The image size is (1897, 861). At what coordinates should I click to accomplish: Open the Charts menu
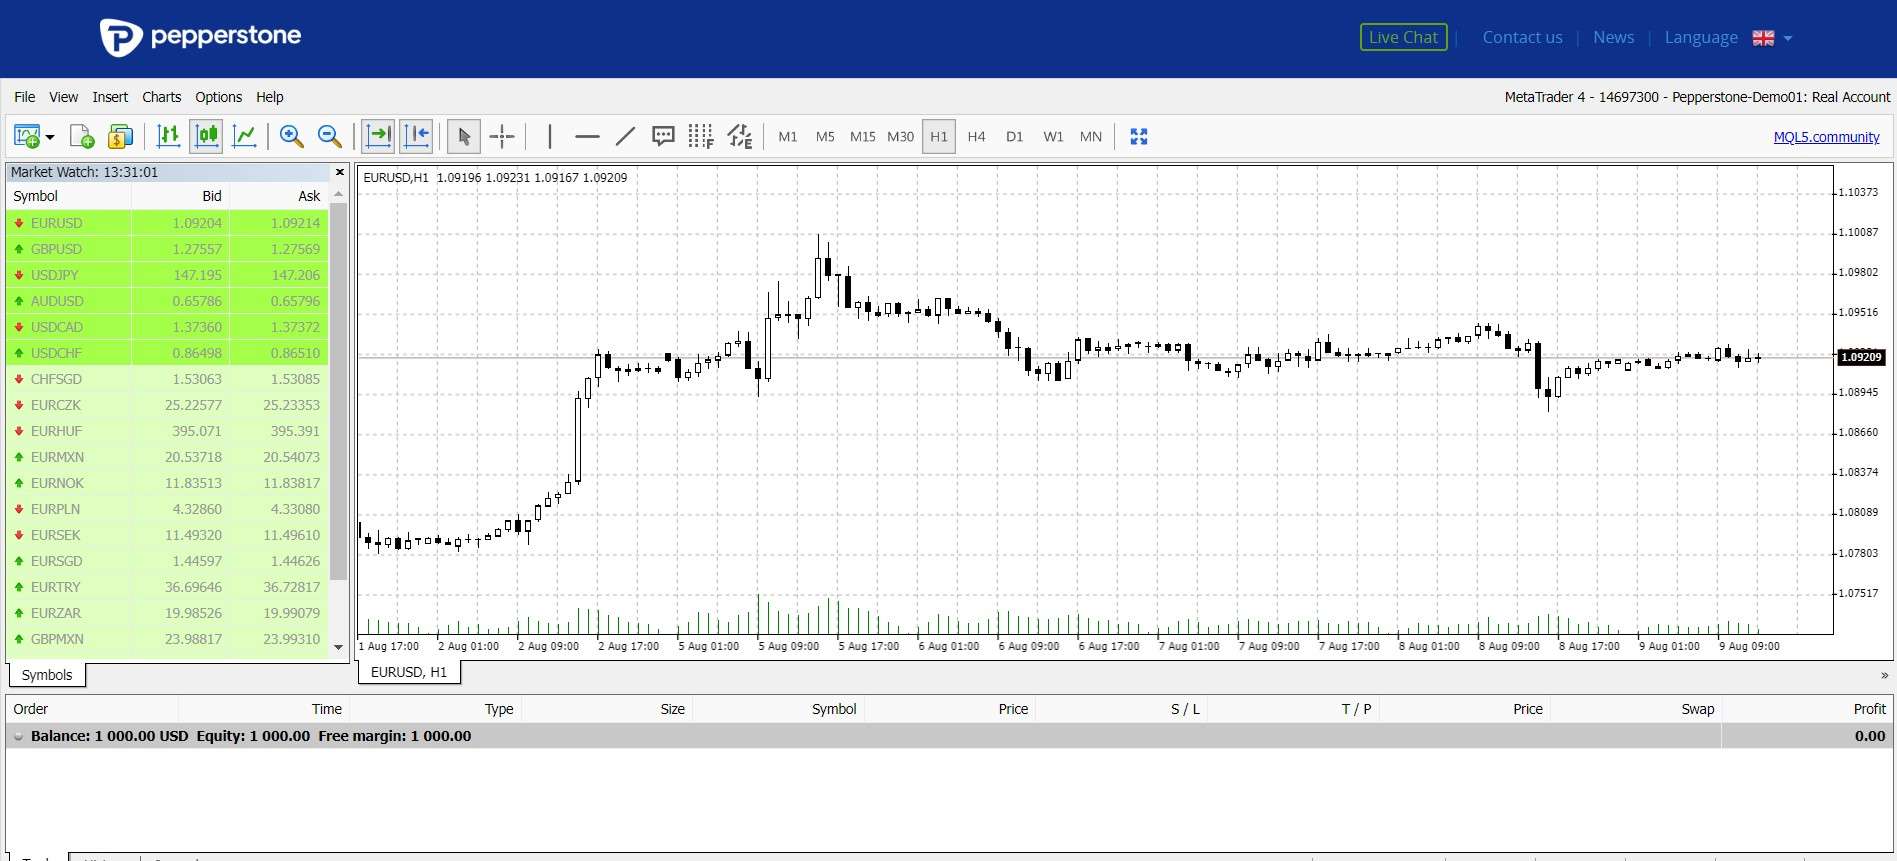161,97
